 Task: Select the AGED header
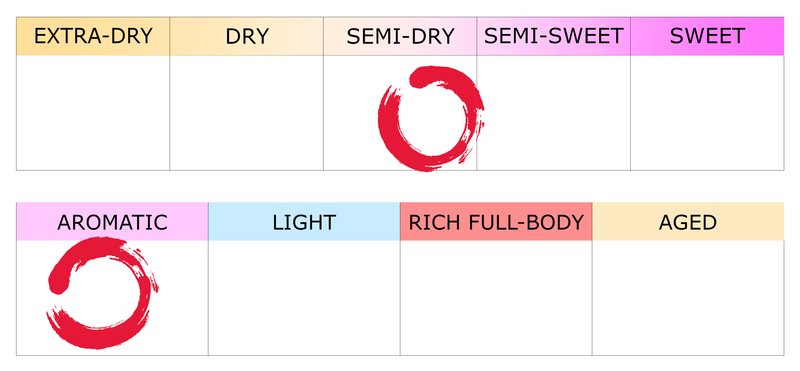pyautogui.click(x=688, y=221)
